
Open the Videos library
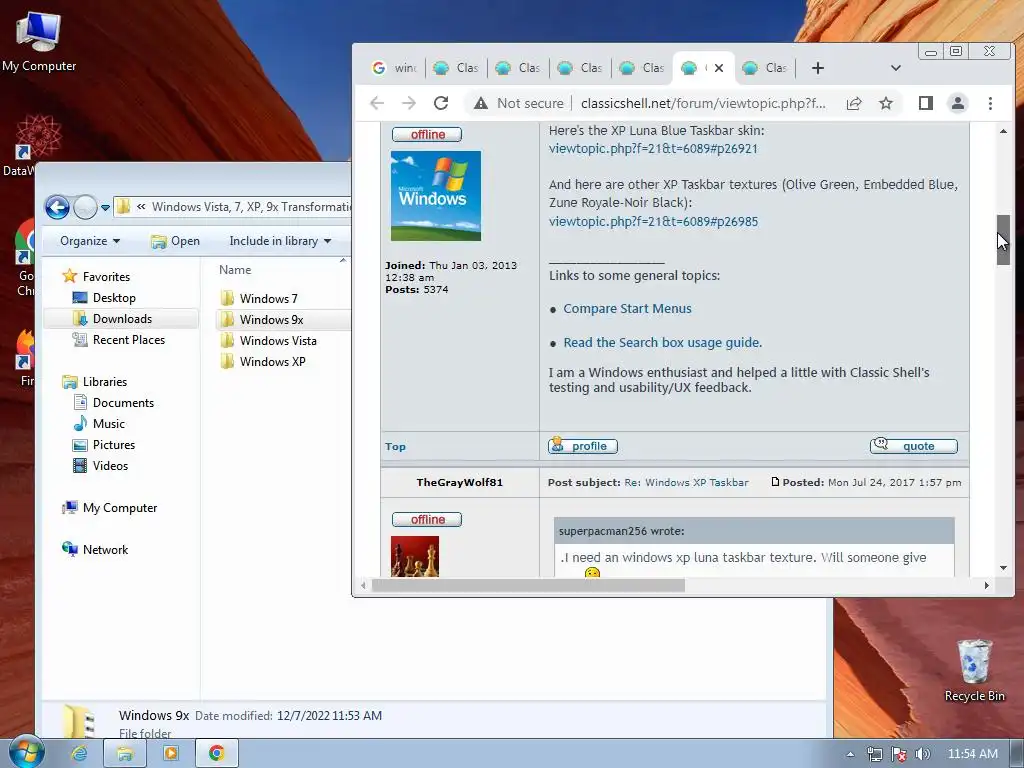click(110, 466)
